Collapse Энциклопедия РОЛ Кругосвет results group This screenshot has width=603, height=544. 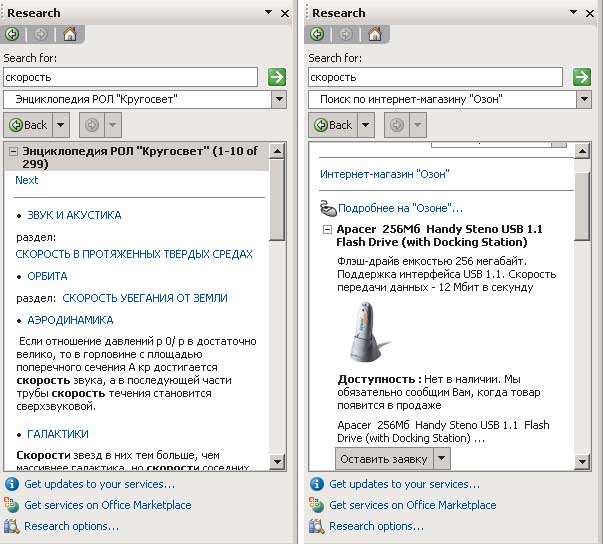(x=13, y=151)
